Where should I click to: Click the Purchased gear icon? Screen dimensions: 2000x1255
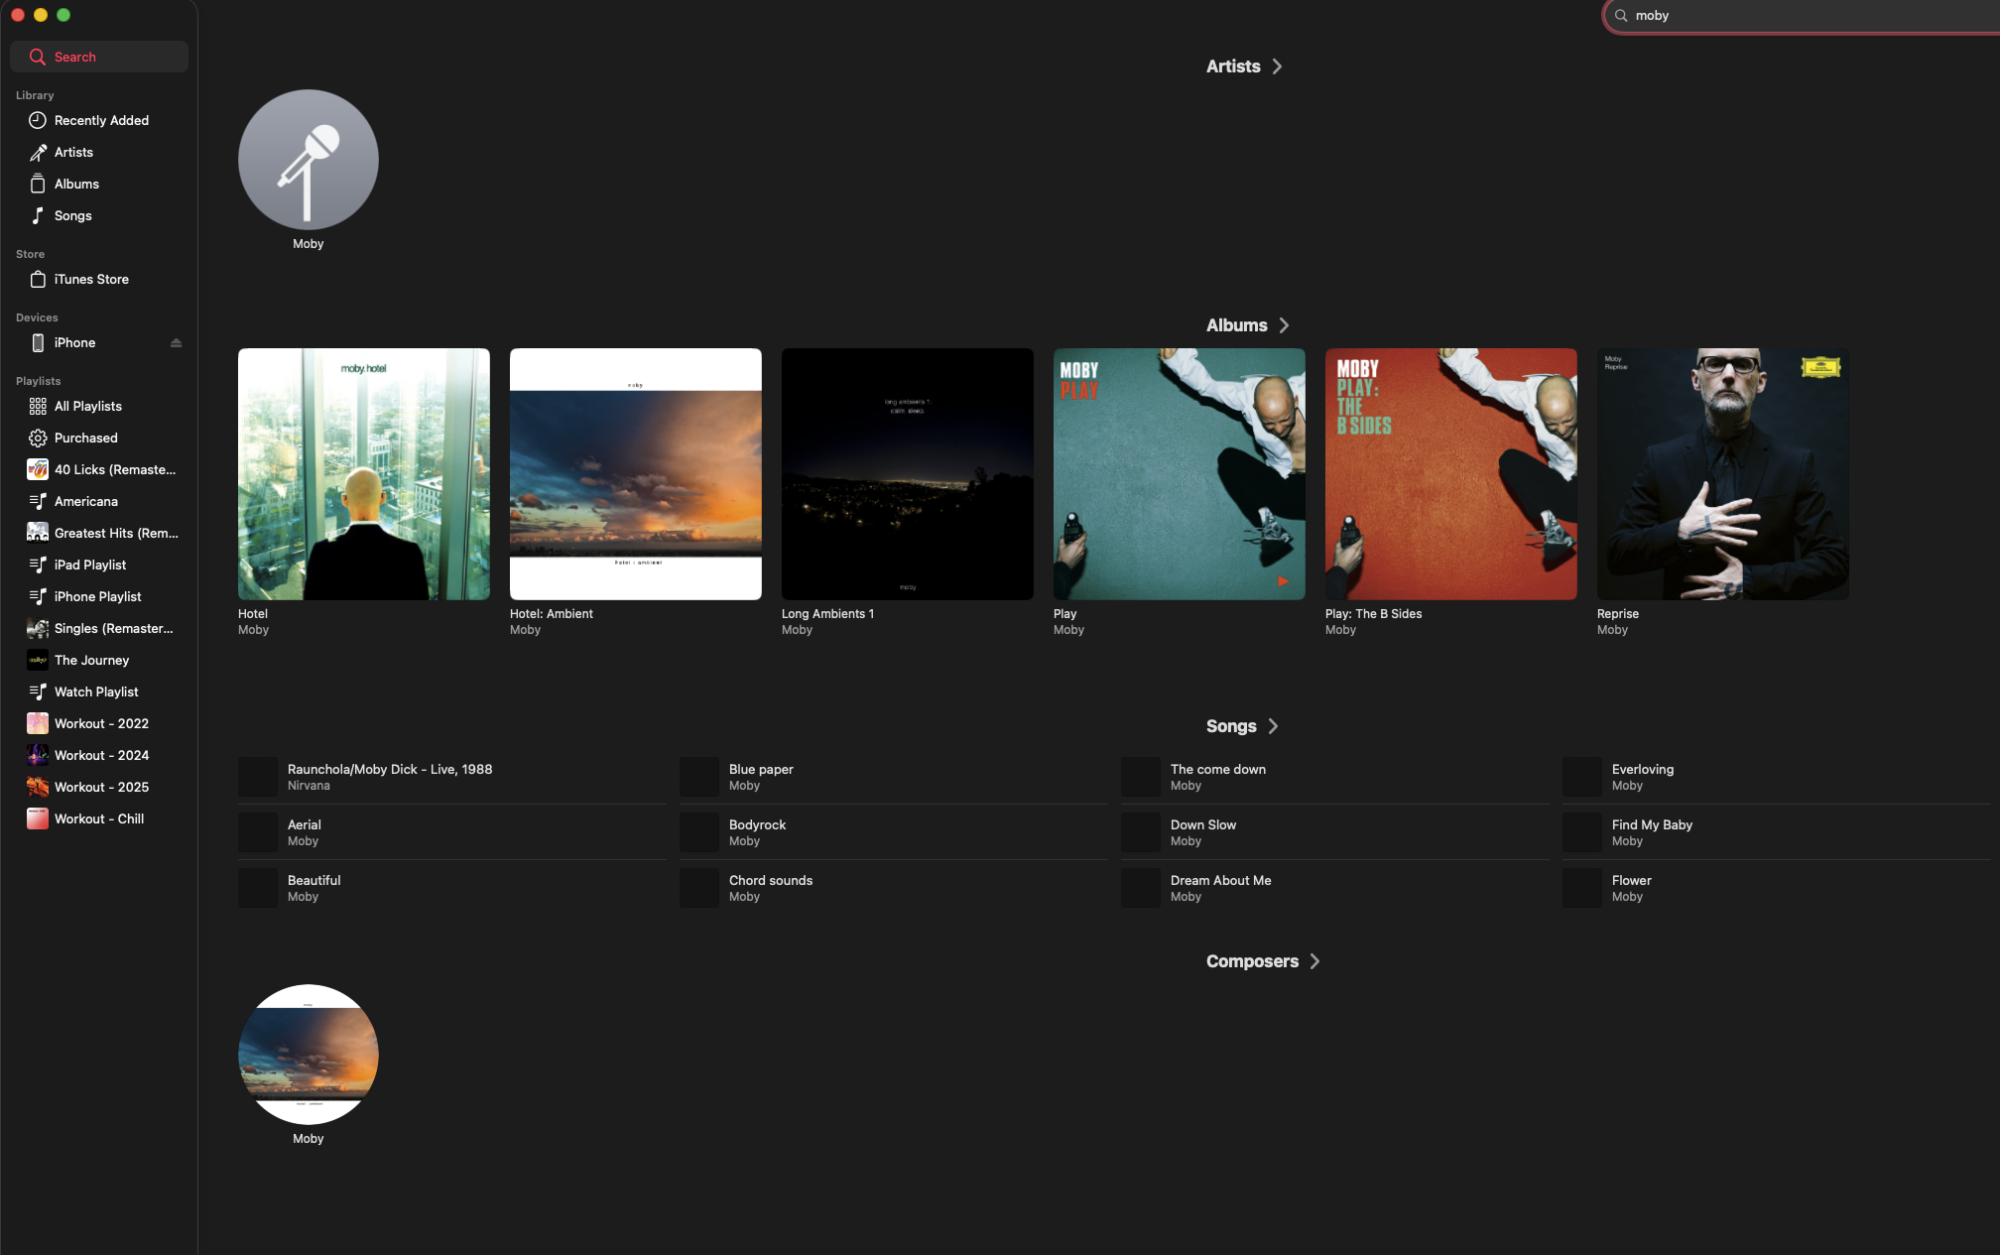[38, 438]
